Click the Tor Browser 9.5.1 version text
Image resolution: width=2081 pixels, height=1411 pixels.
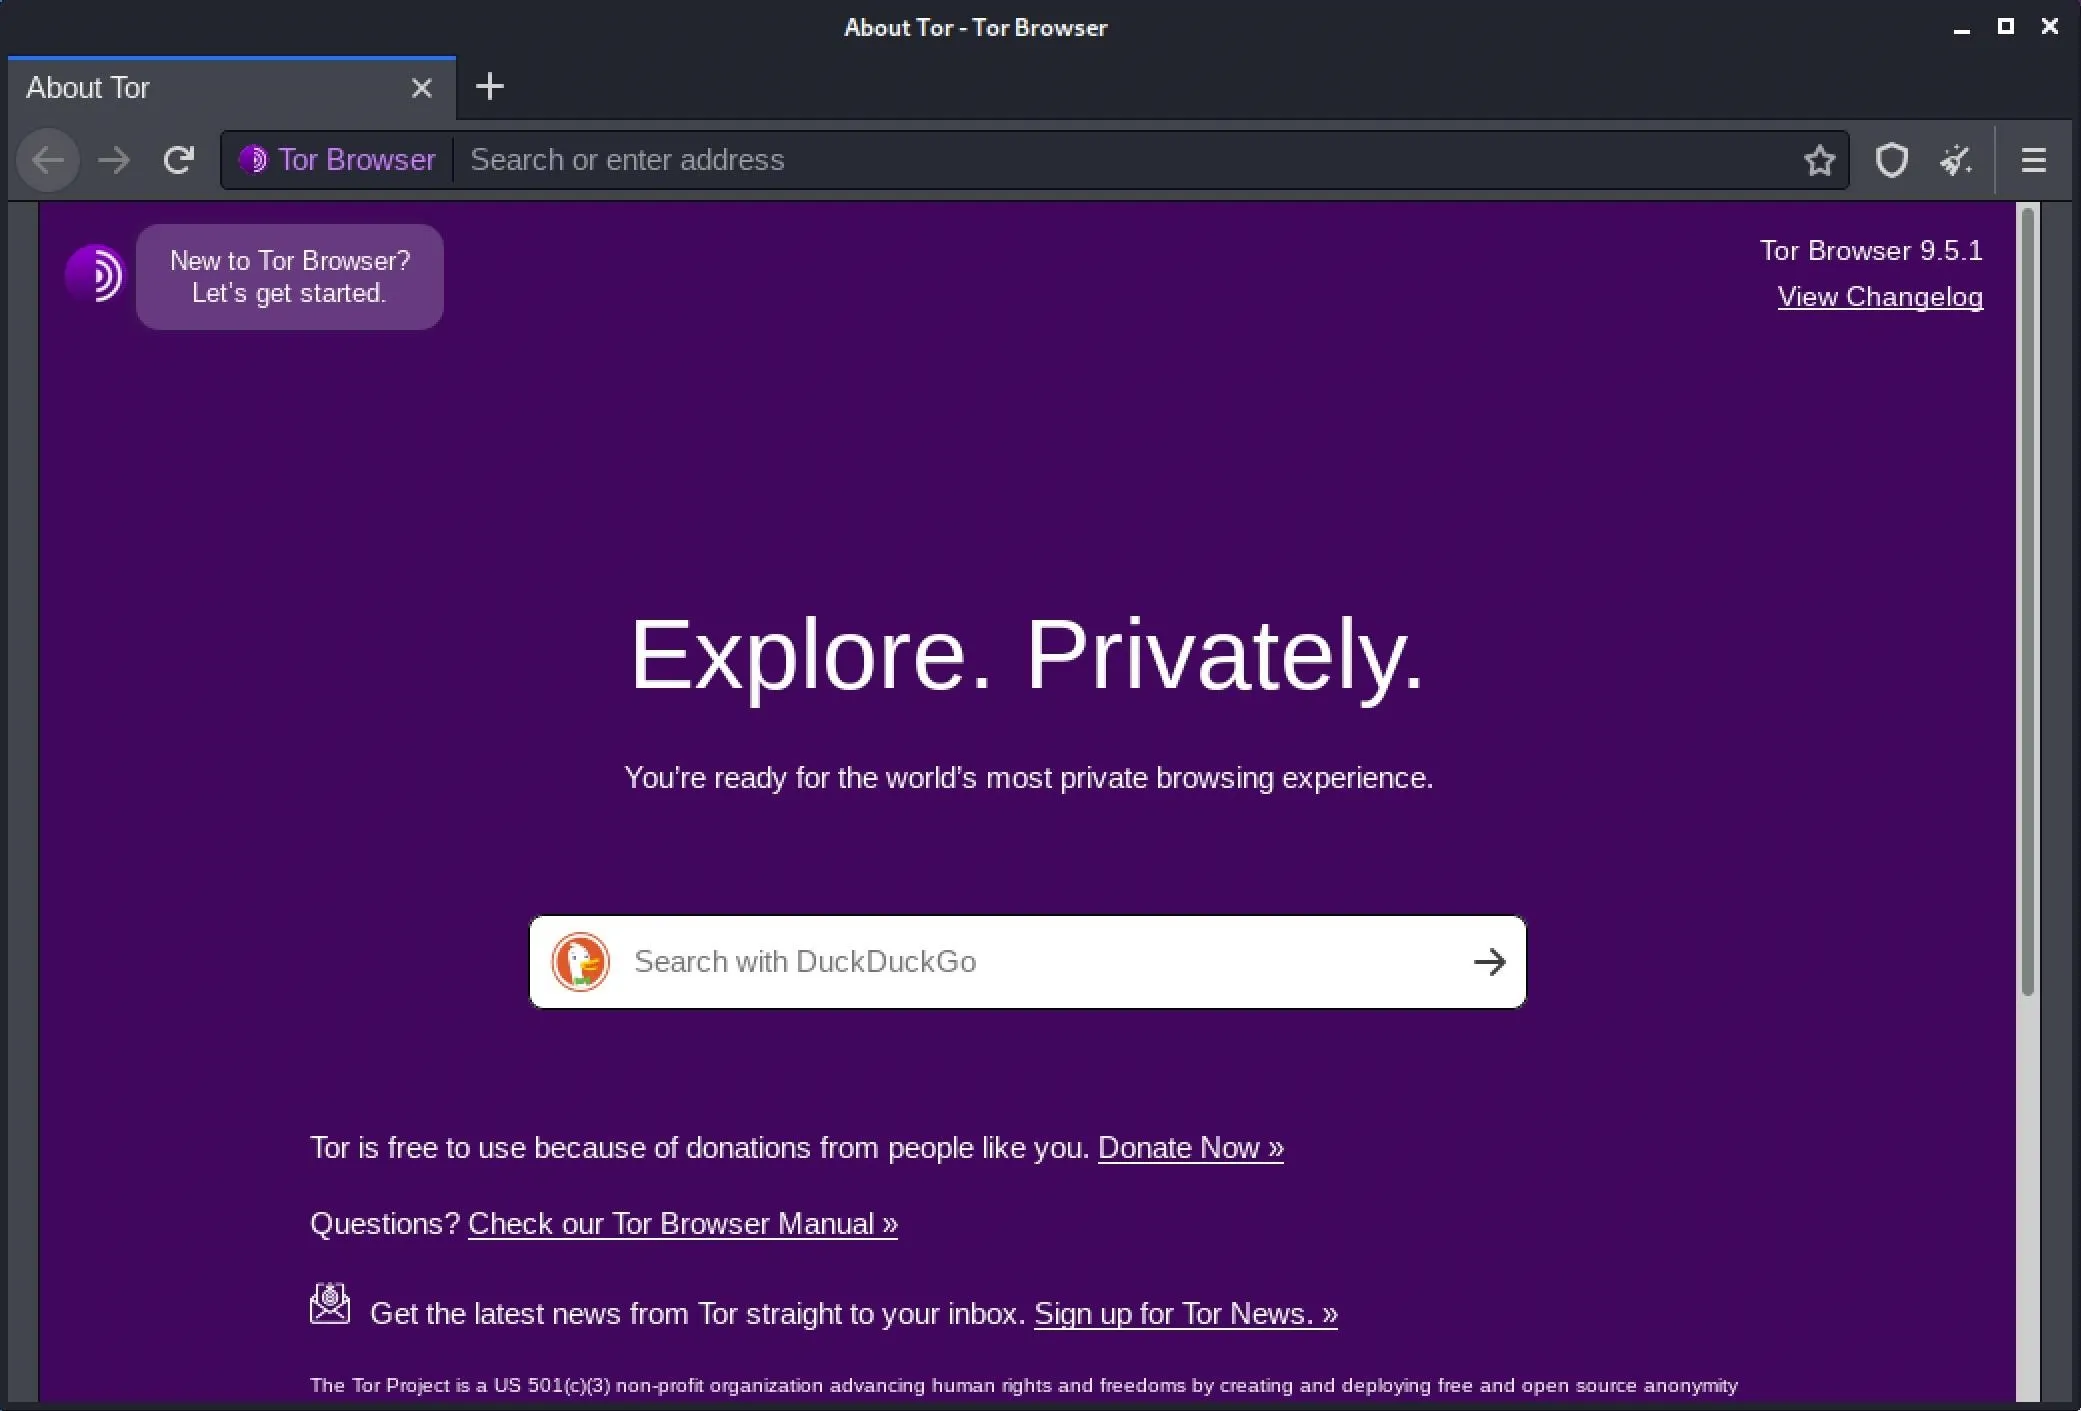(1871, 251)
